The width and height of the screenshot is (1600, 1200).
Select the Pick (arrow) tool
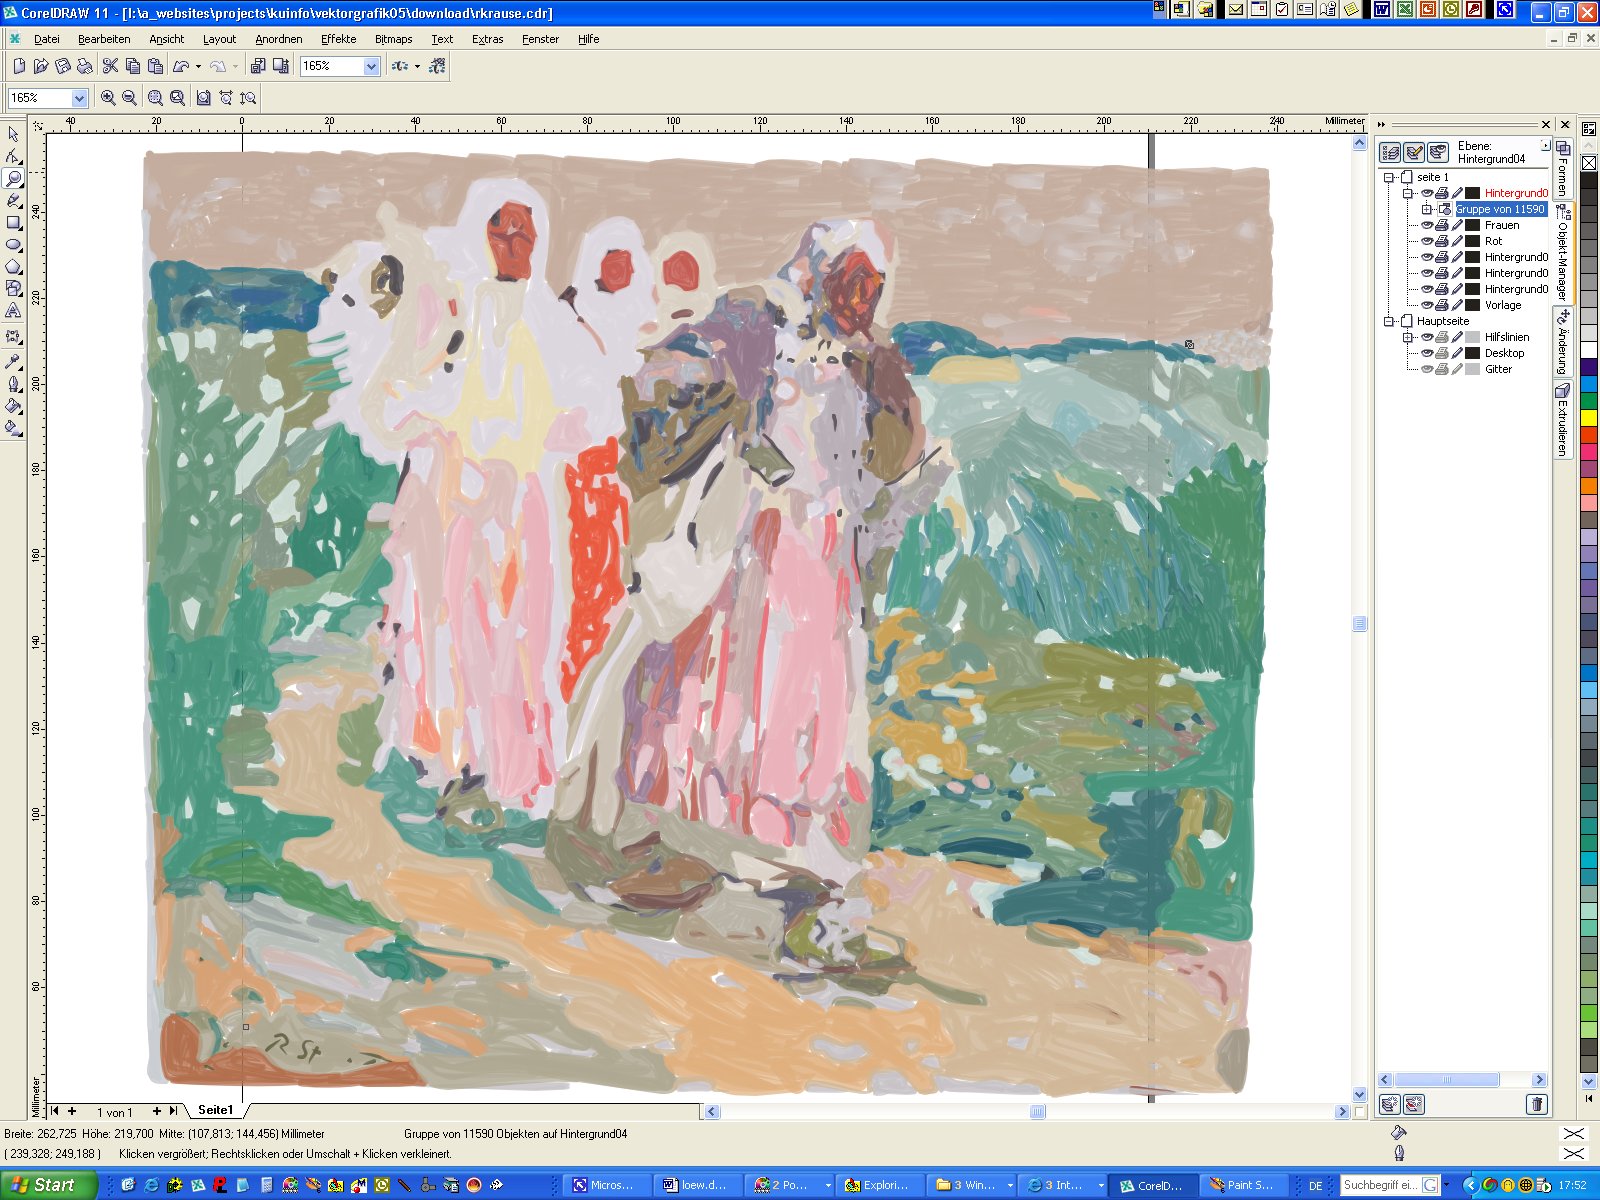point(13,134)
